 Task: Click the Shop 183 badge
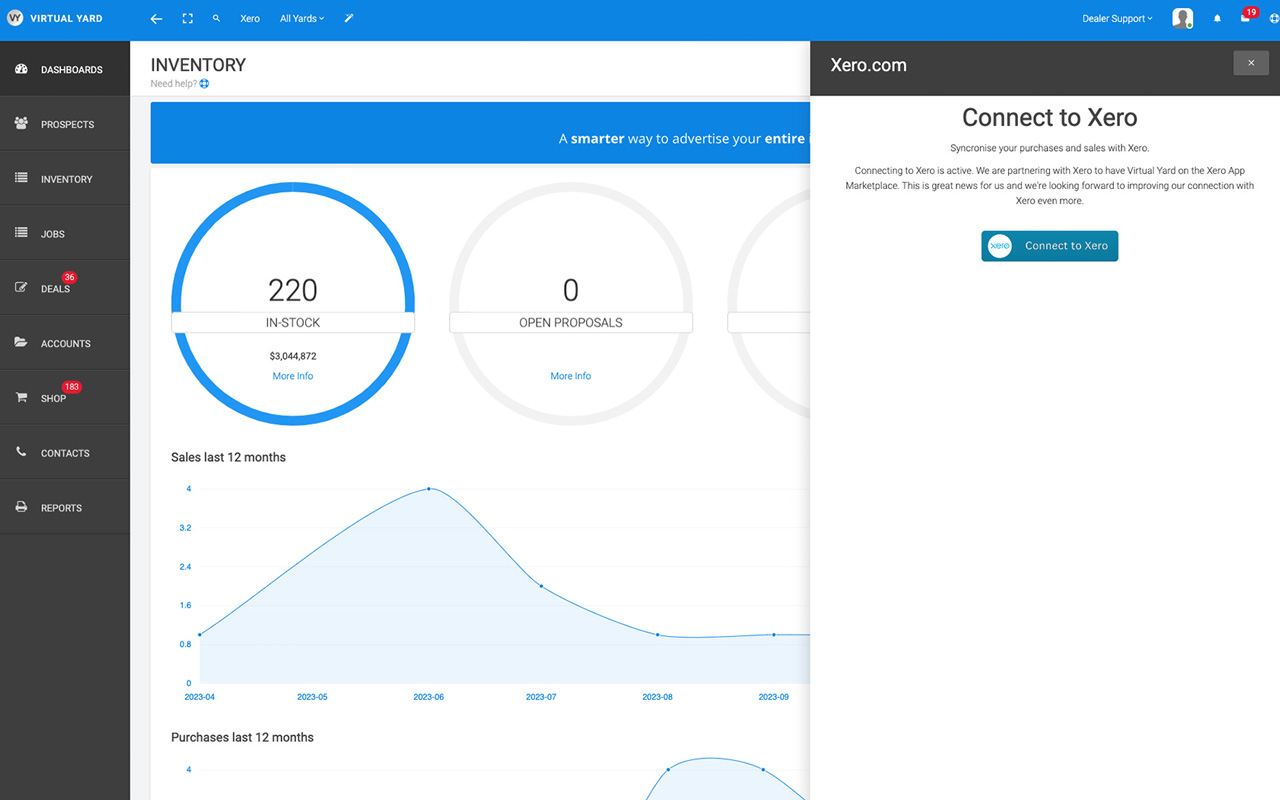tap(72, 387)
